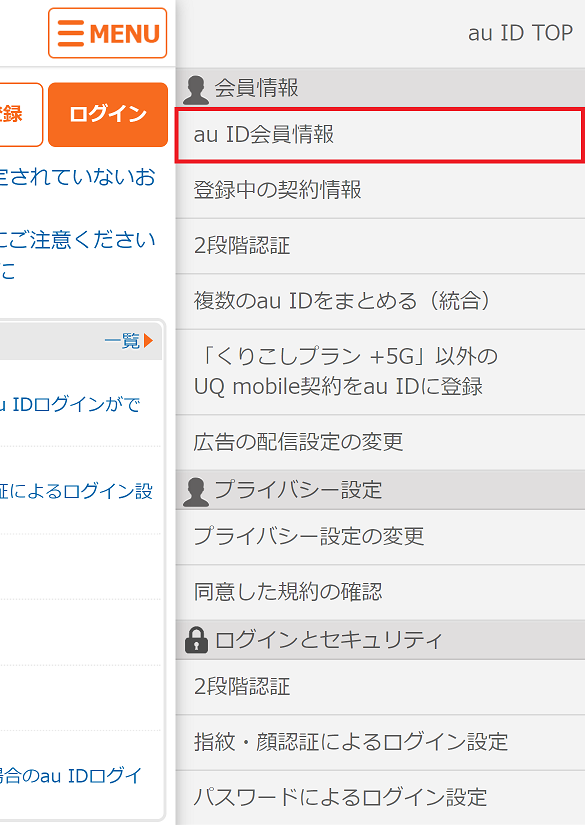Screen dimensions: 585x825
Task: Open 登録中の契約情報 menu item
Action: [x=380, y=190]
